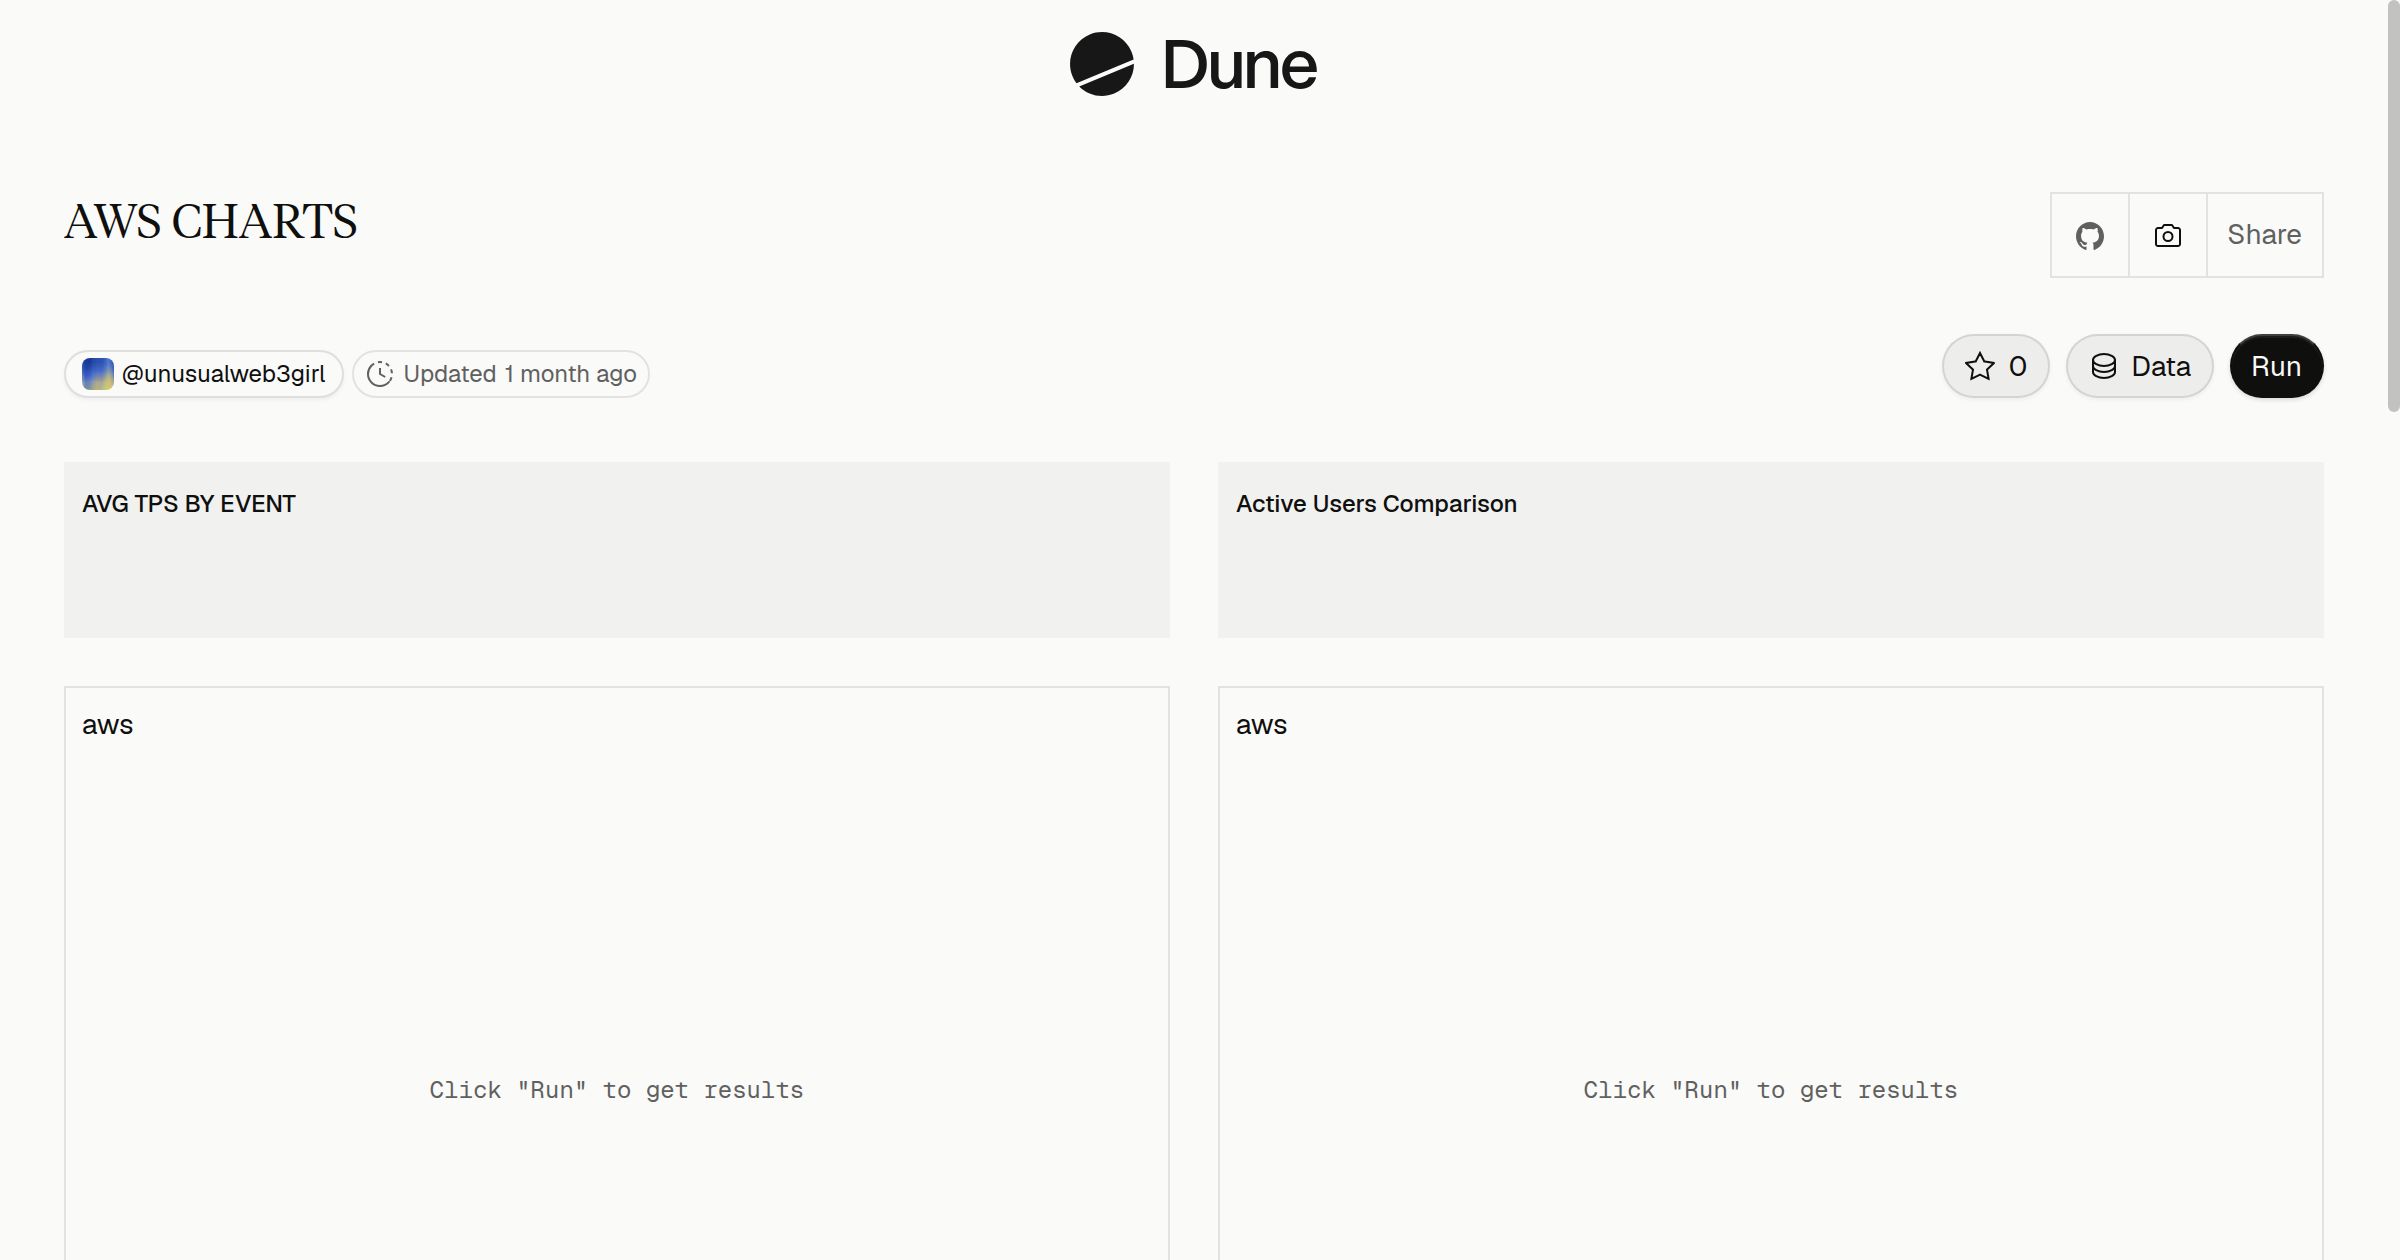The width and height of the screenshot is (2400, 1260).
Task: Open the left aws chart title
Action: (x=108, y=725)
